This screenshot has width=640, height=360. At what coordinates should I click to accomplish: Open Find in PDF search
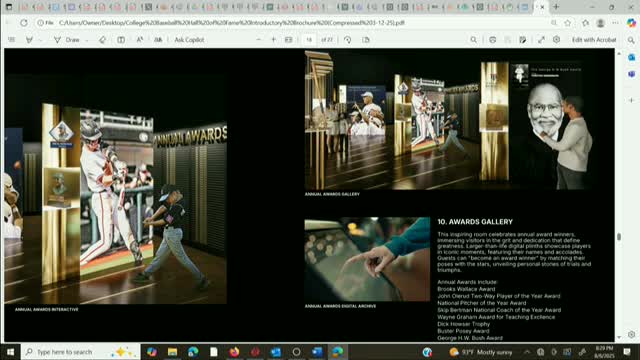[473, 40]
